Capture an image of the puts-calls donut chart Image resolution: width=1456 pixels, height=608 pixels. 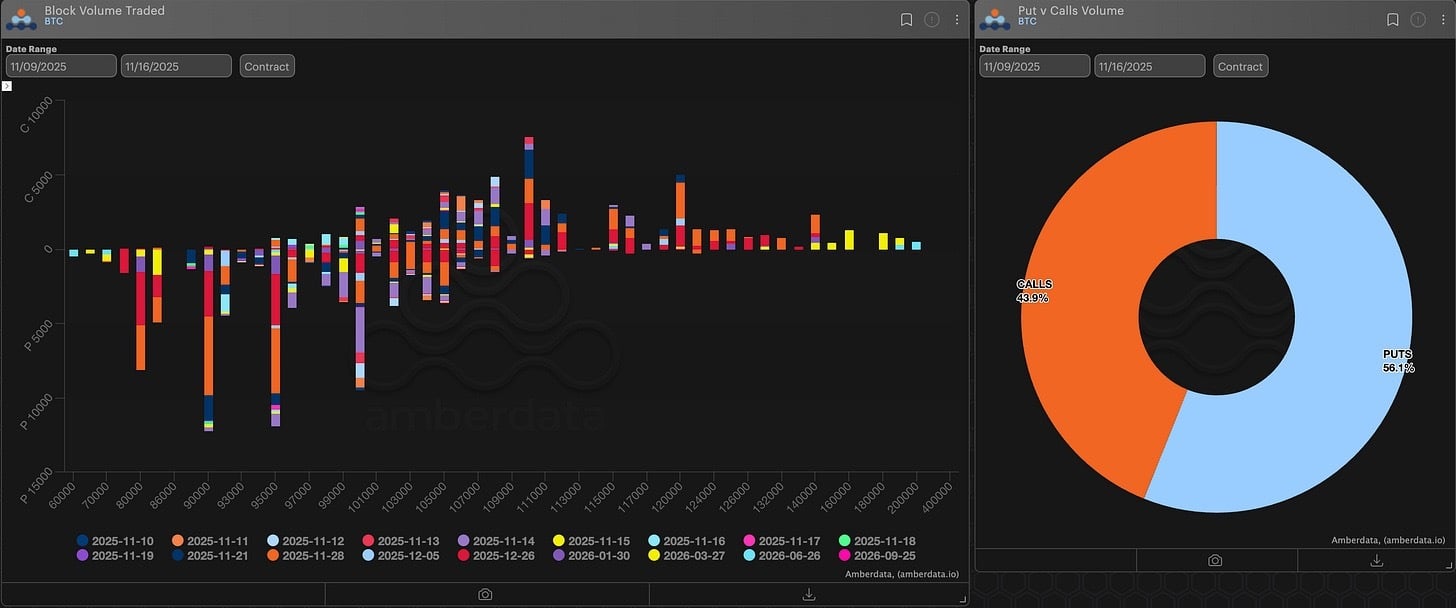point(1216,560)
